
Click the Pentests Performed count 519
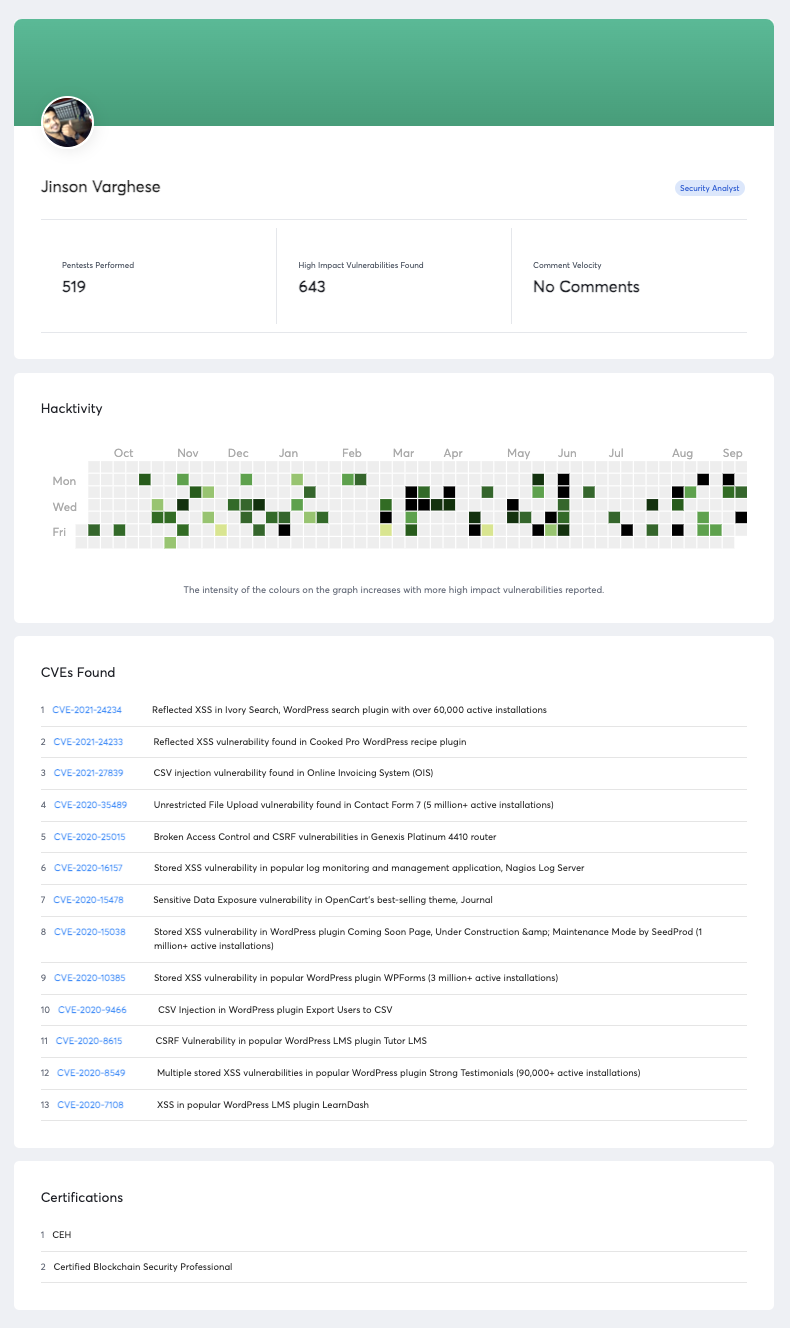[x=74, y=287]
